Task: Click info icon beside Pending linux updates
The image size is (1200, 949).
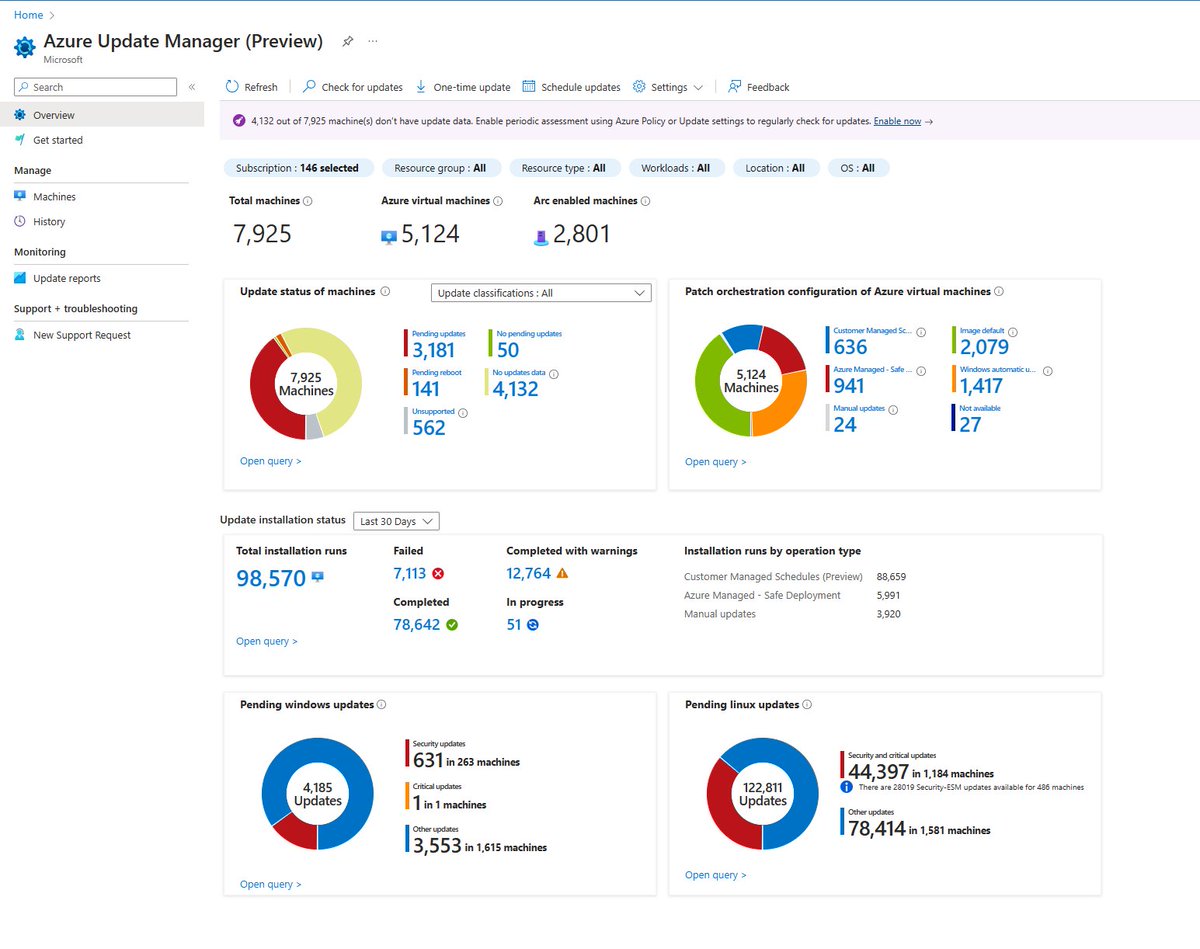Action: point(807,705)
